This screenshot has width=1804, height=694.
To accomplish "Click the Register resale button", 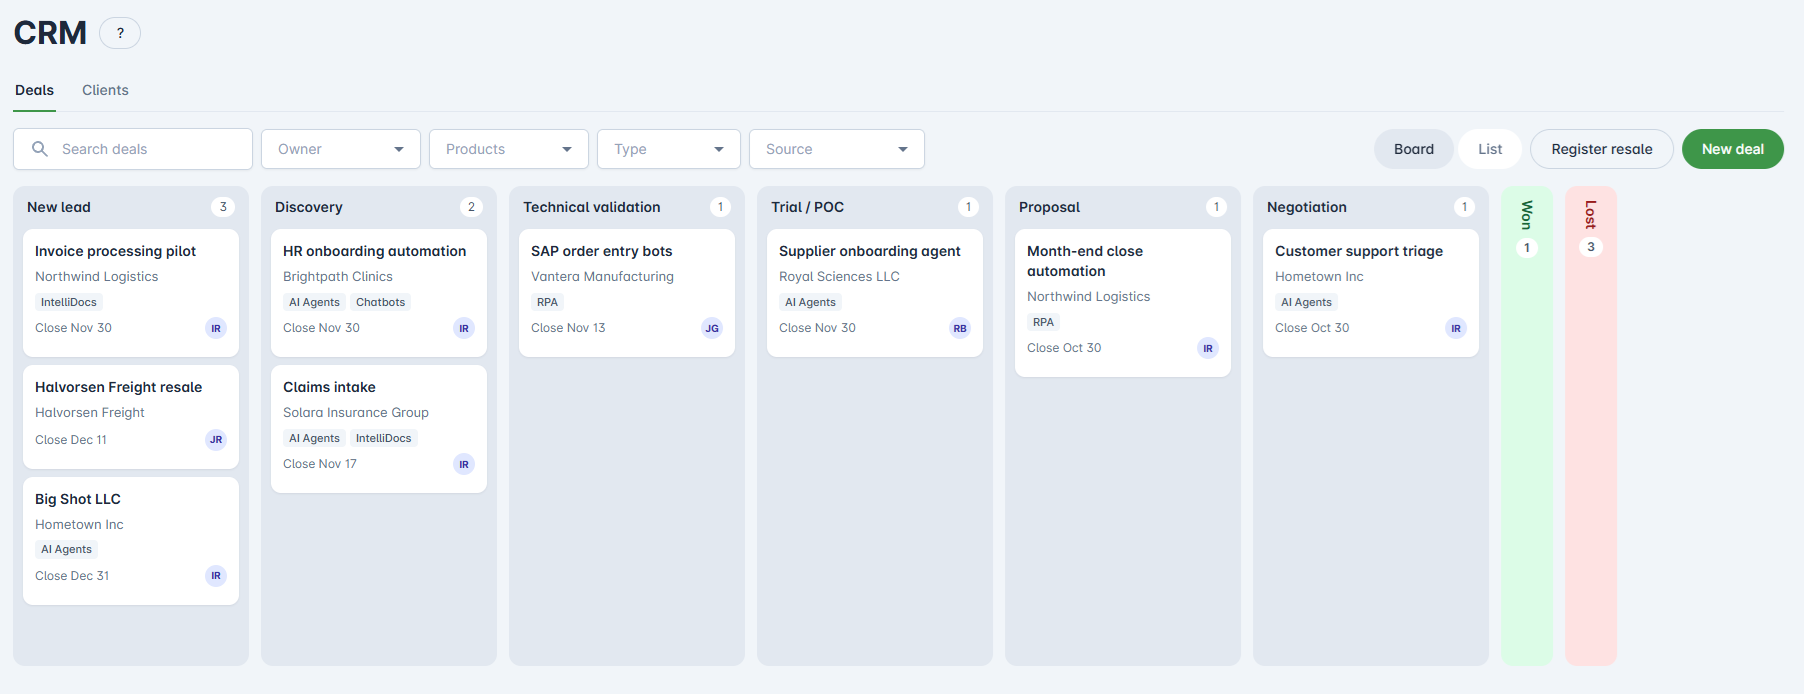I will (x=1602, y=149).
